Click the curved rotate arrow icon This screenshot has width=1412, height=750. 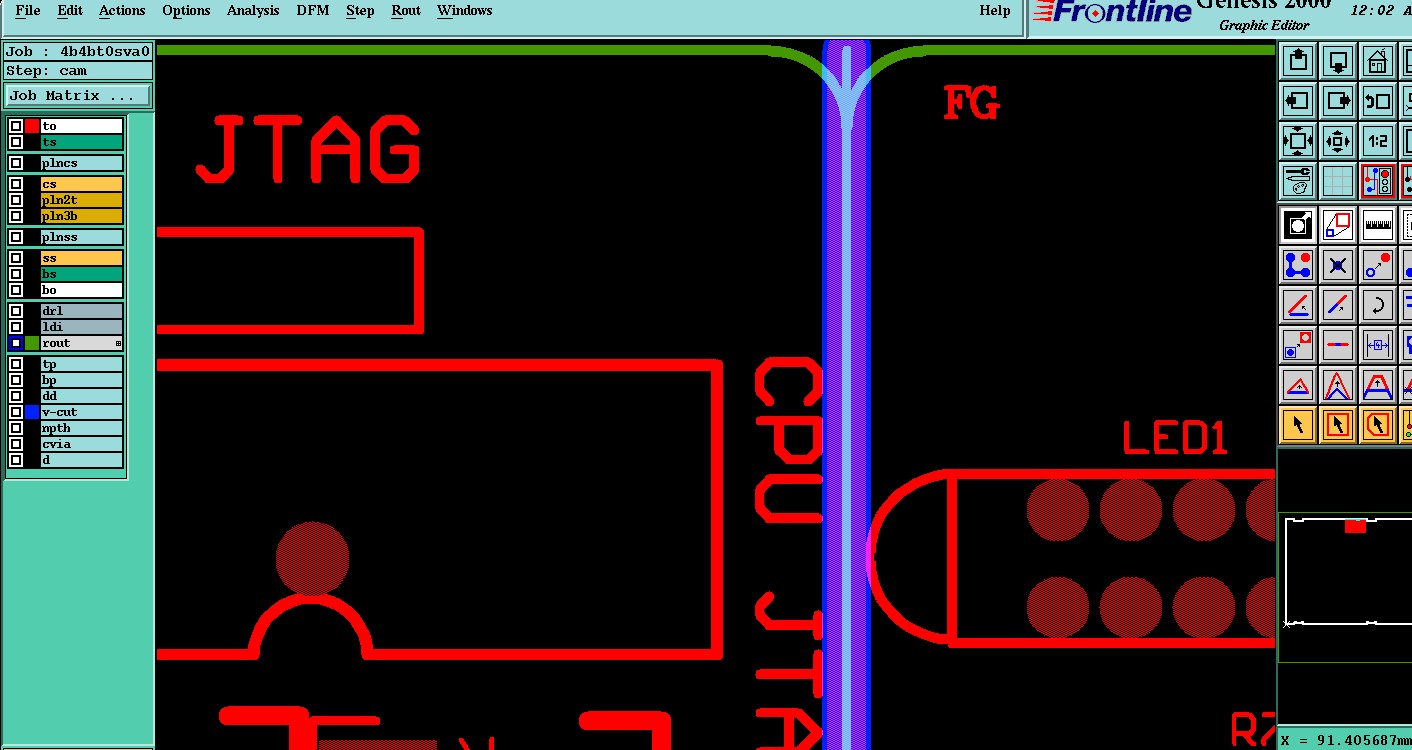click(1378, 305)
